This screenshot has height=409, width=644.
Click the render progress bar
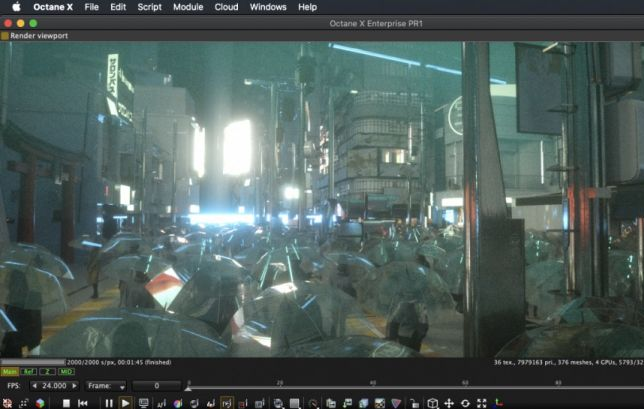[x=33, y=362]
